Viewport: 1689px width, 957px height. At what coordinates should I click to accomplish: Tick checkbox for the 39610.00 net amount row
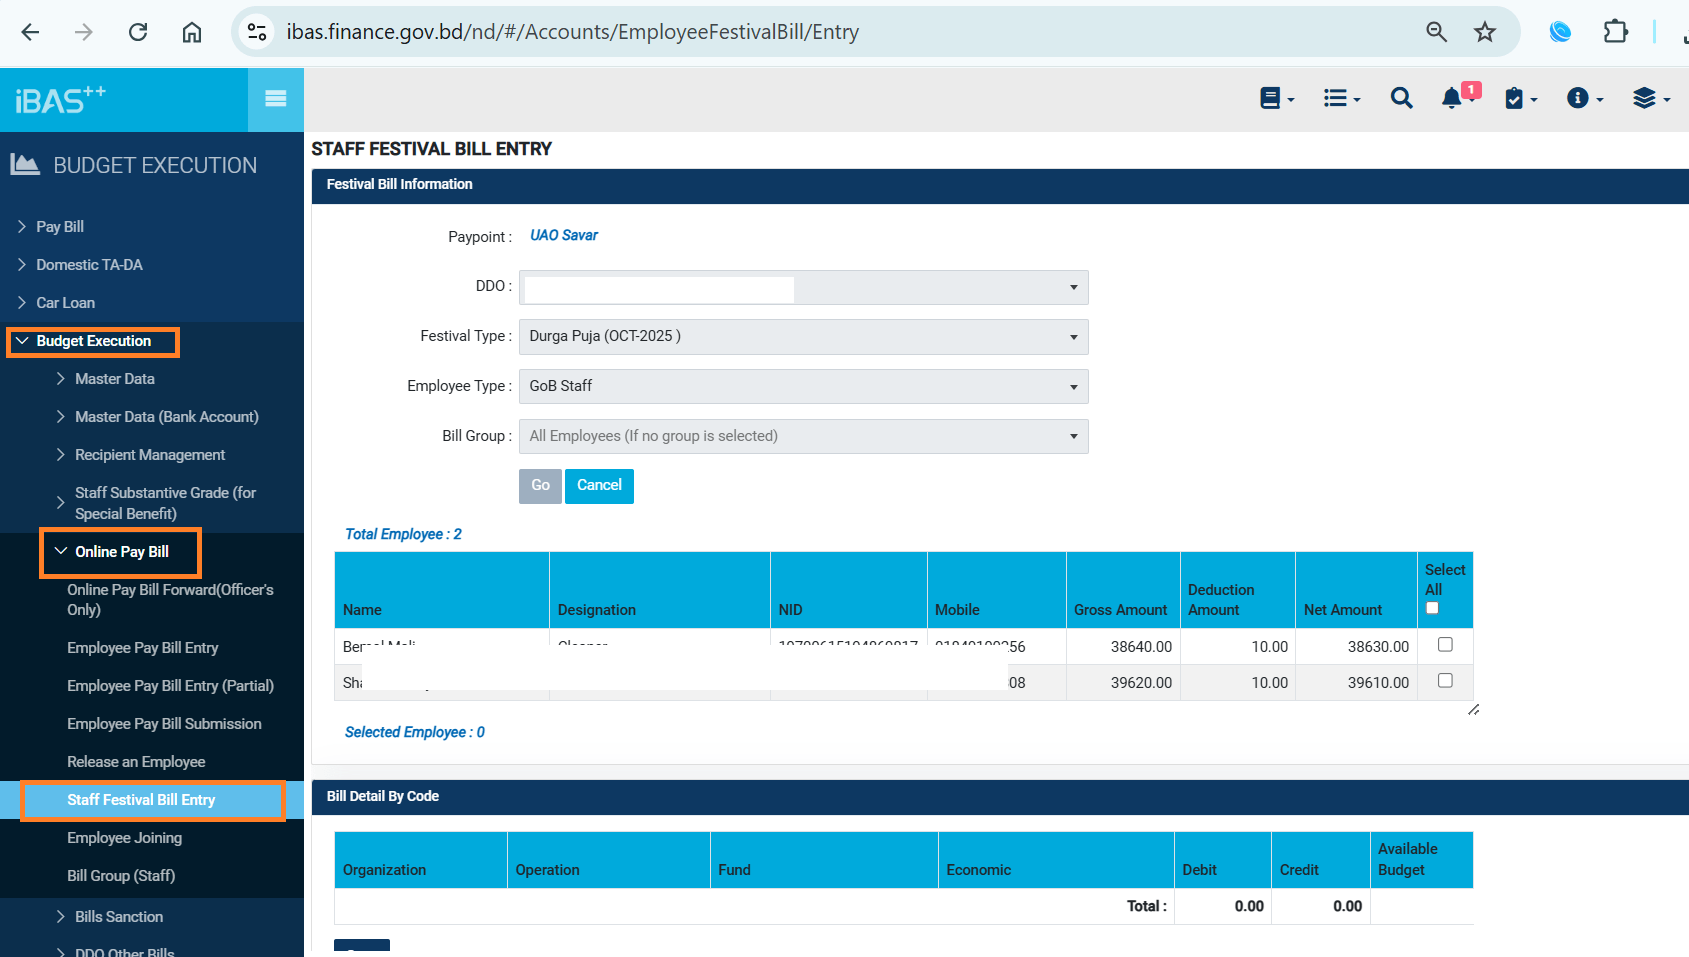[1445, 681]
